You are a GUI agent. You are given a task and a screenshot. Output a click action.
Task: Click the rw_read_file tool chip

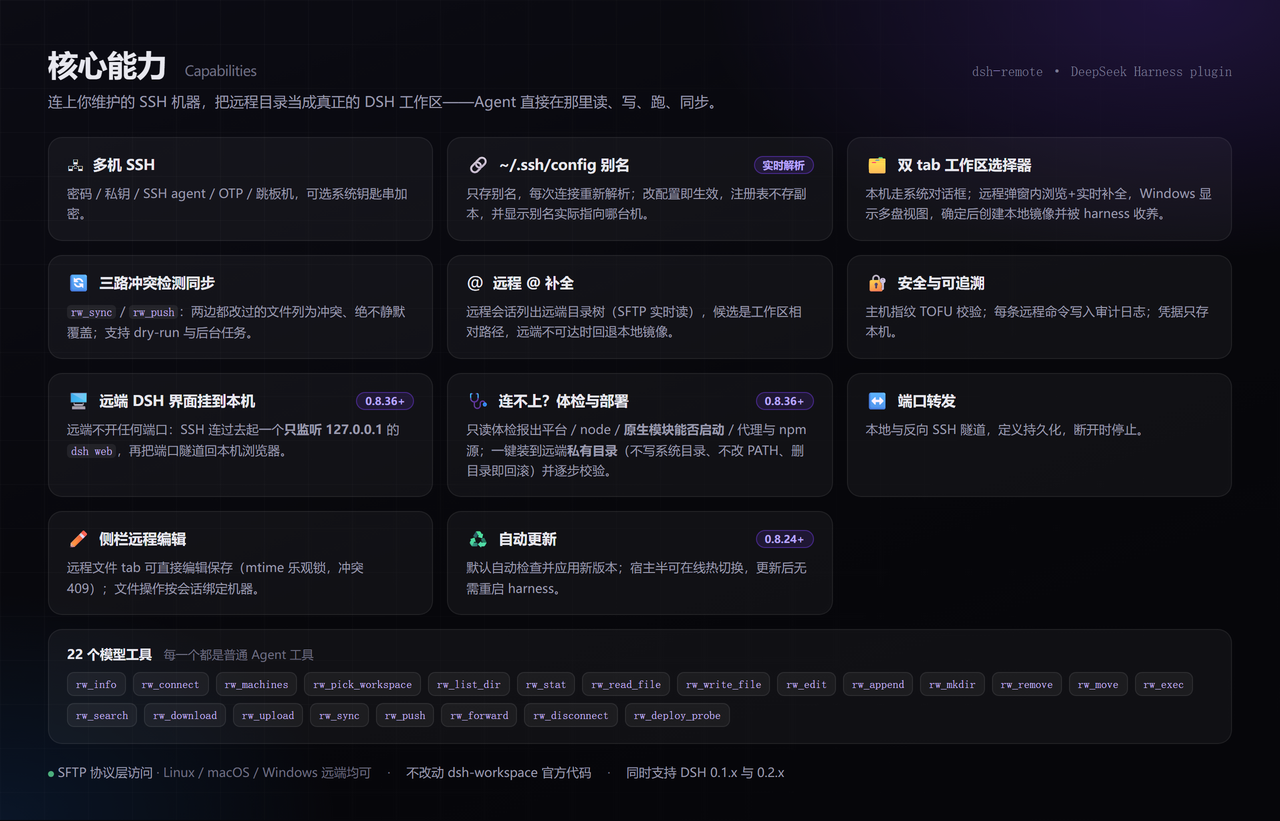(626, 685)
